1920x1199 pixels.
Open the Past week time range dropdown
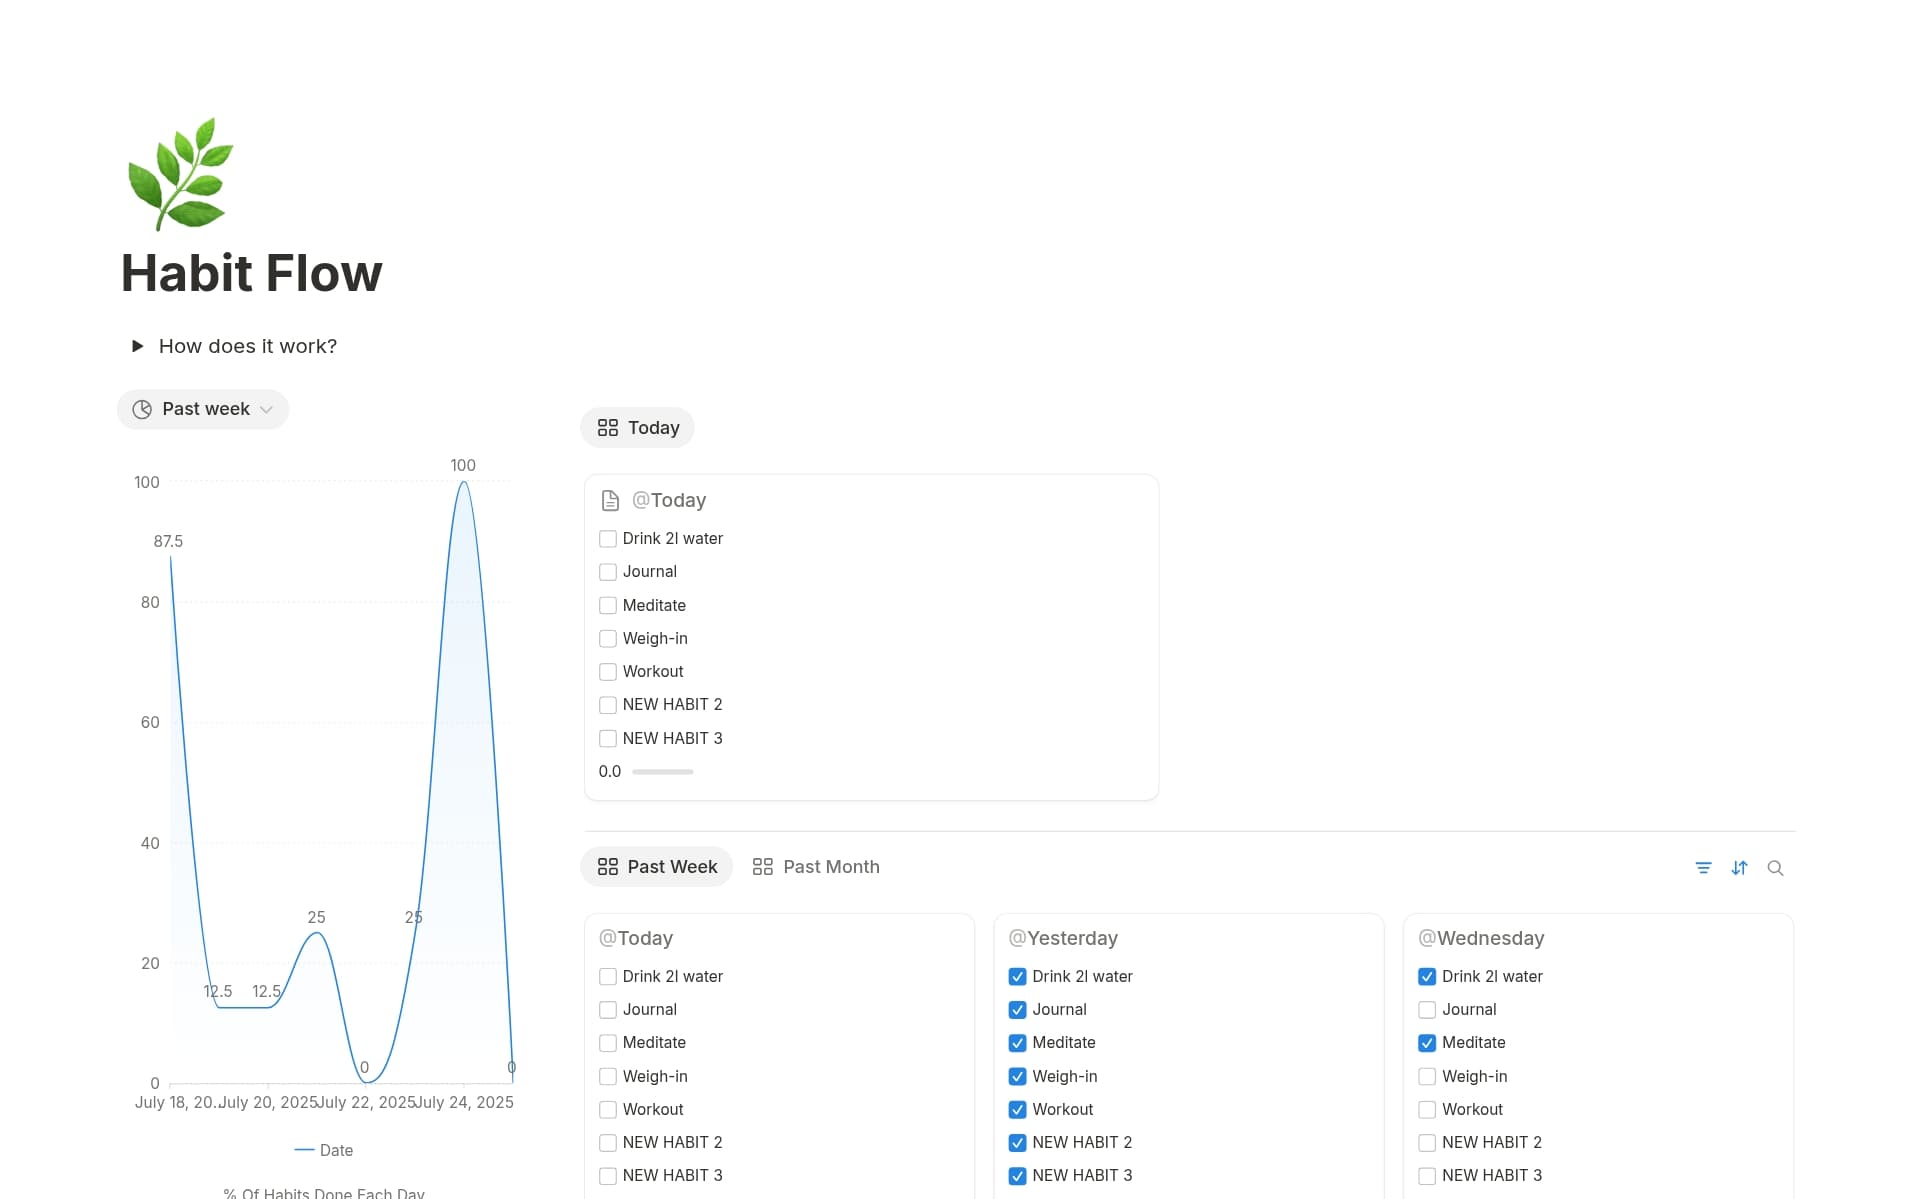click(x=202, y=409)
